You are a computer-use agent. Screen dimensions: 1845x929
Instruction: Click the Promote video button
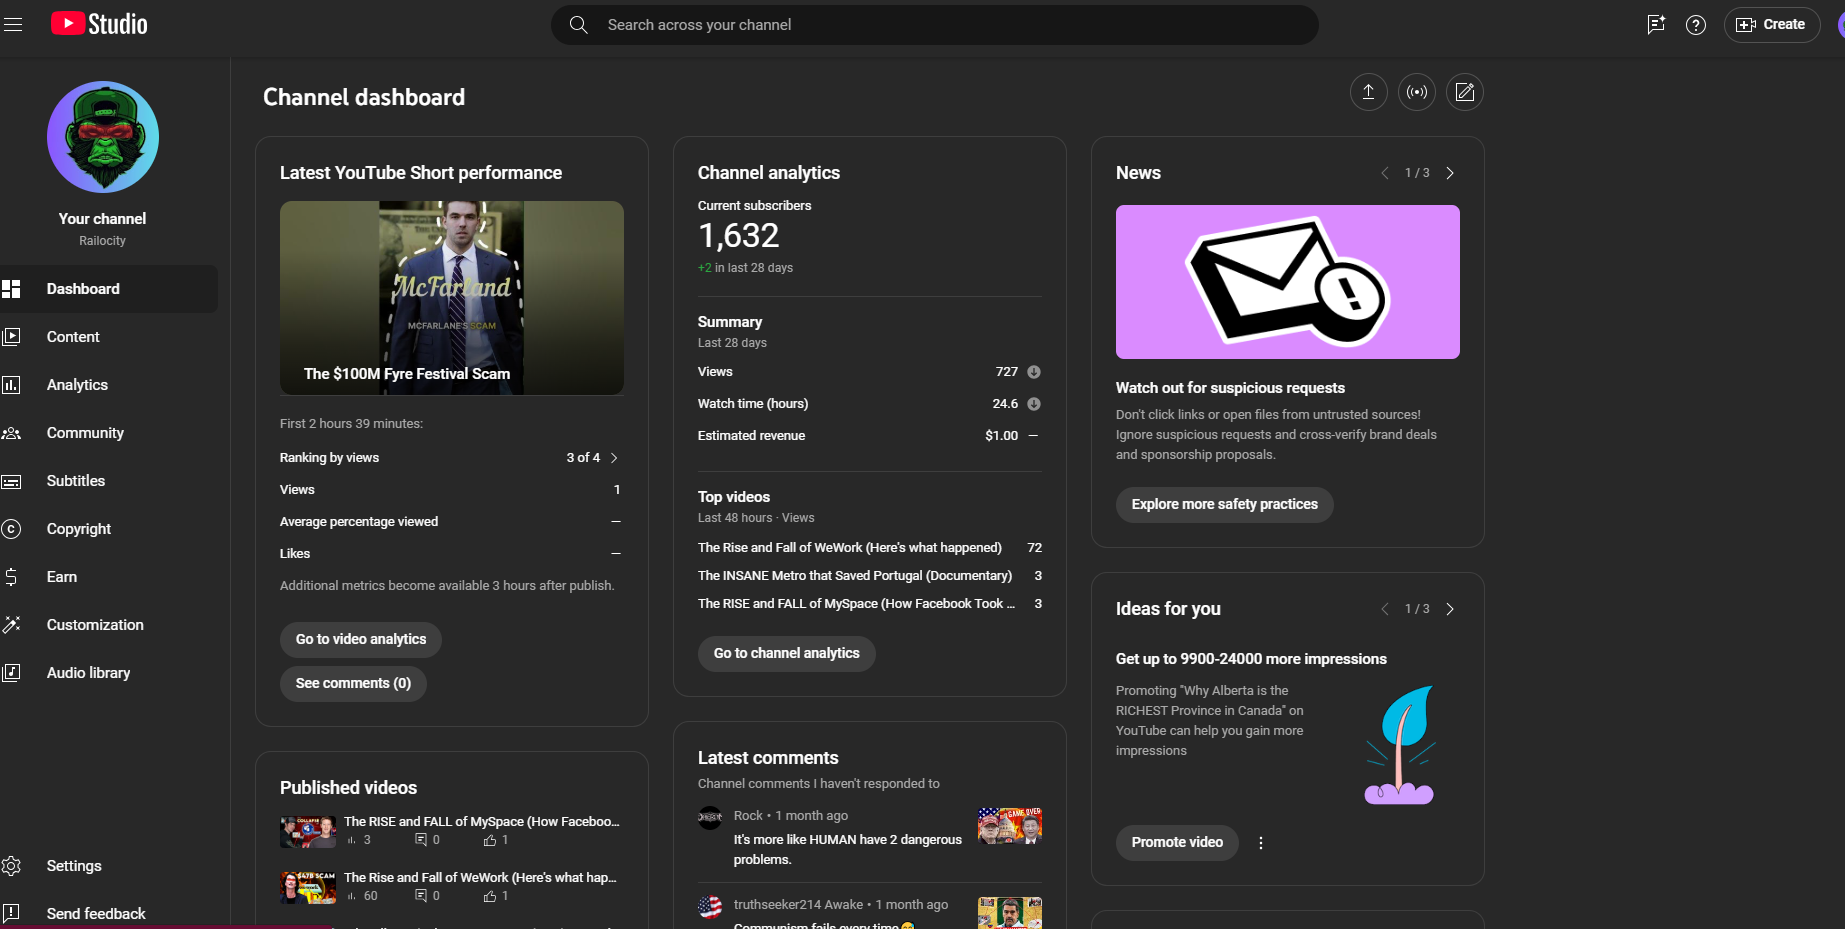pos(1177,843)
